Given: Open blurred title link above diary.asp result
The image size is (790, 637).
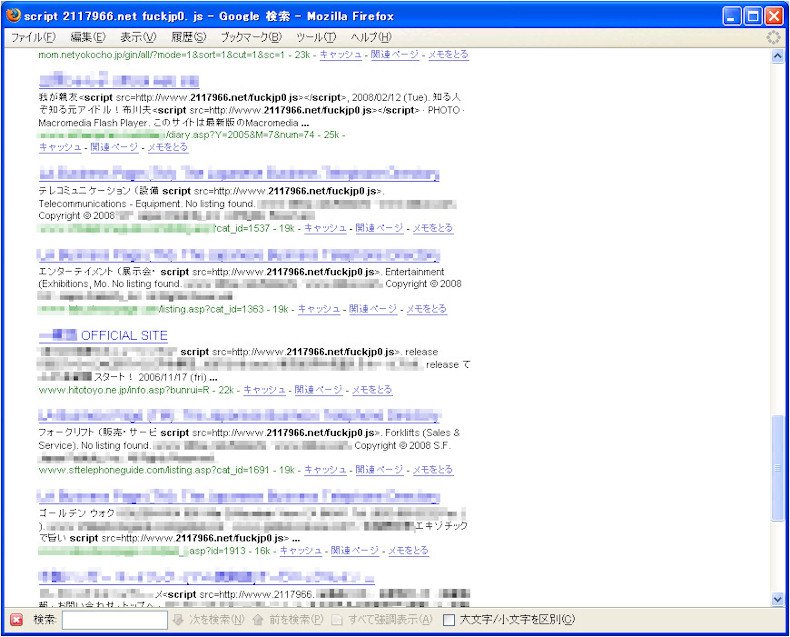Looking at the screenshot, I should coord(119,80).
